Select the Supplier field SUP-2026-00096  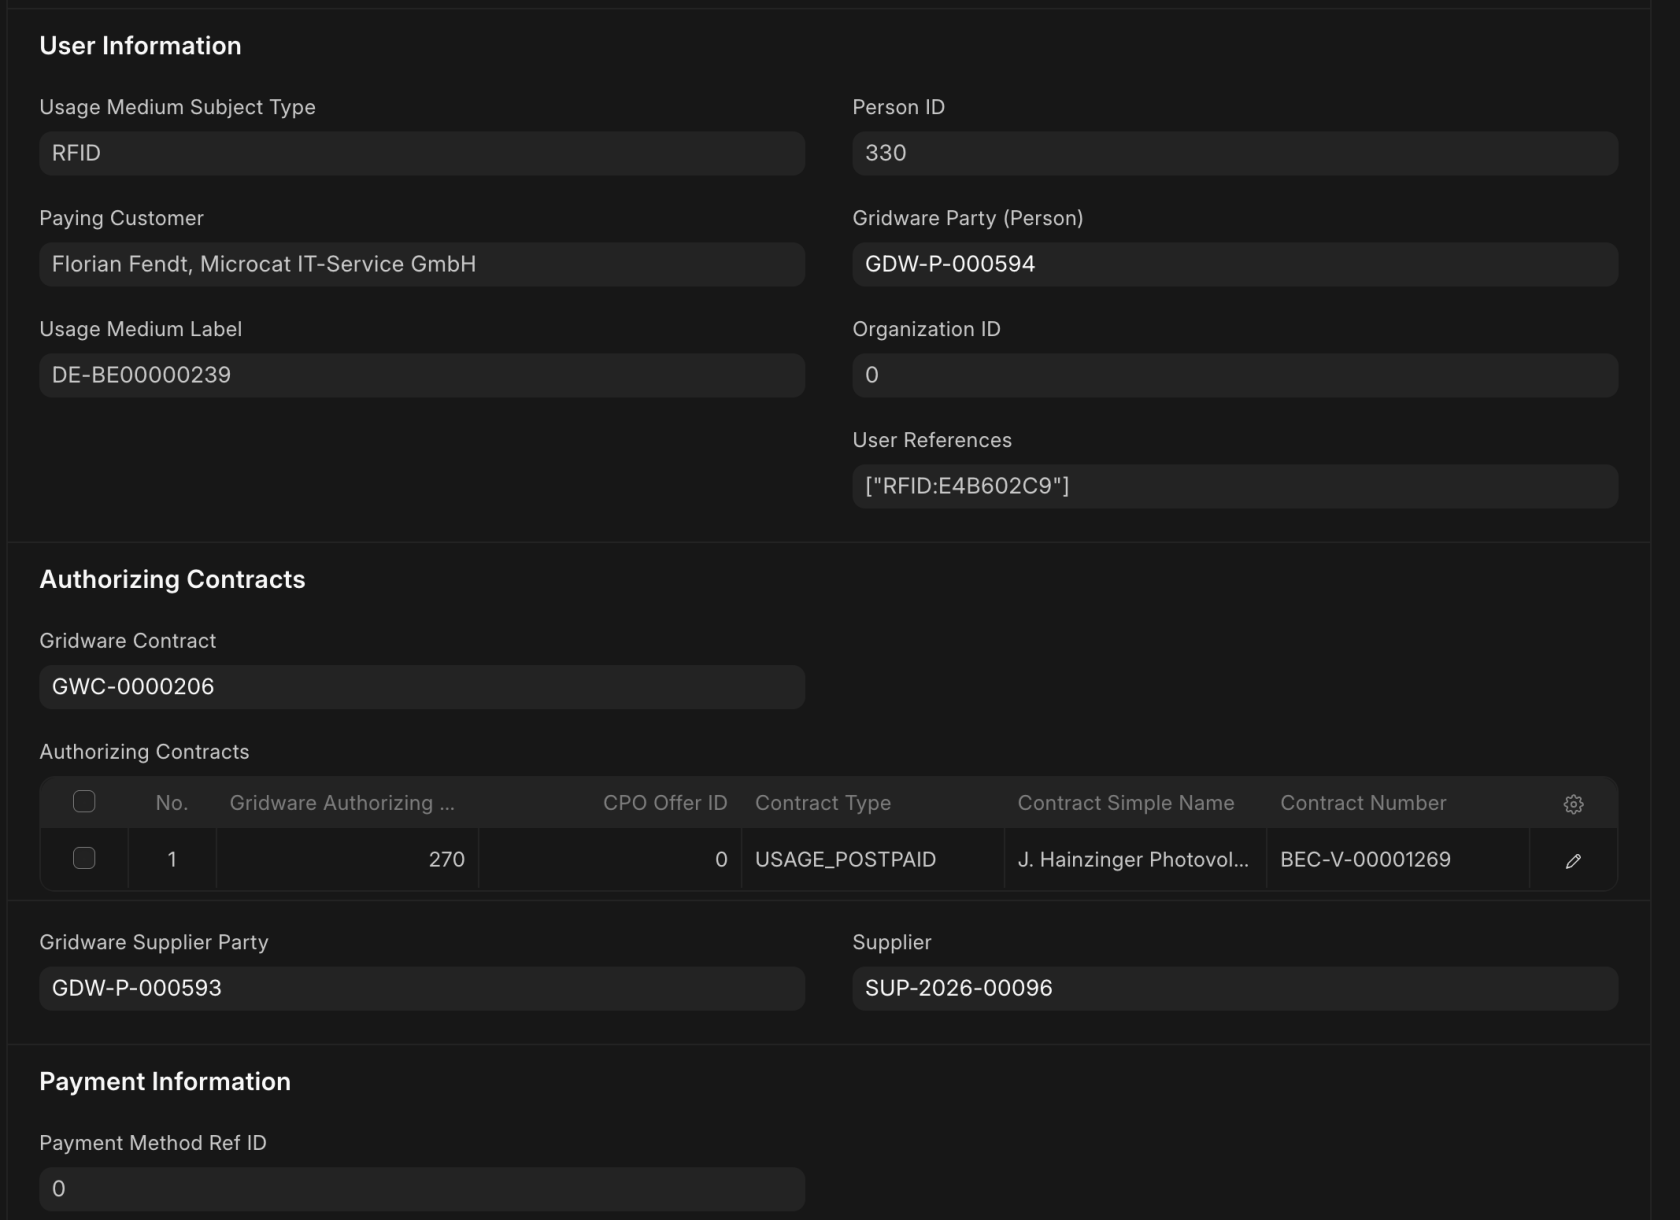click(1235, 988)
